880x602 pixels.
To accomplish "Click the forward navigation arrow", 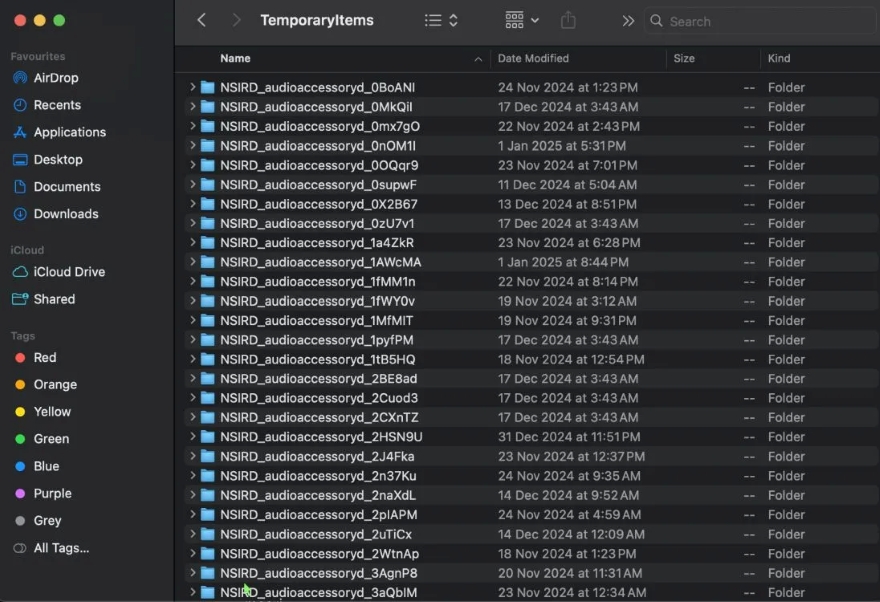I will (236, 20).
